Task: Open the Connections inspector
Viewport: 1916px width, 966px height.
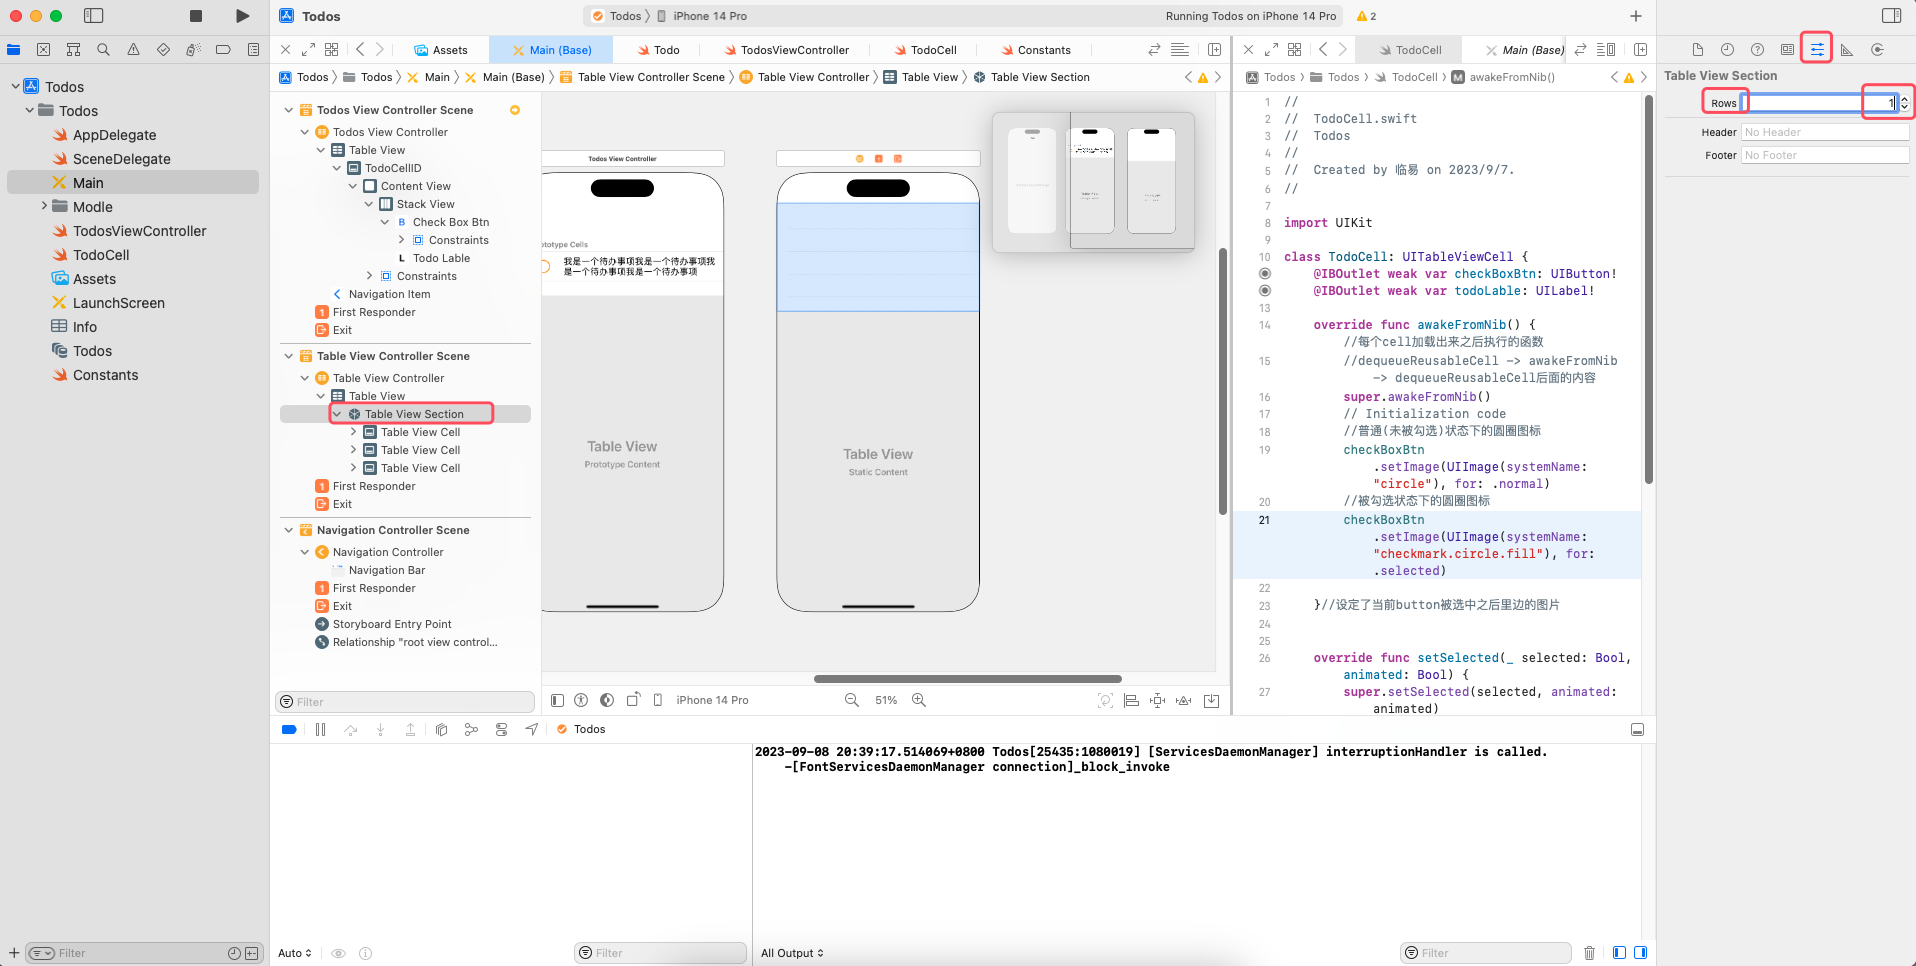Action: pyautogui.click(x=1878, y=49)
